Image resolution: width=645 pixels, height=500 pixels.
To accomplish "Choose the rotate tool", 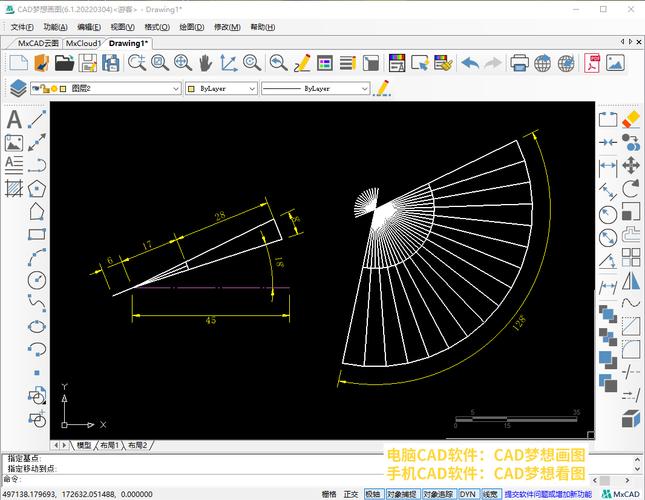I will [x=631, y=189].
